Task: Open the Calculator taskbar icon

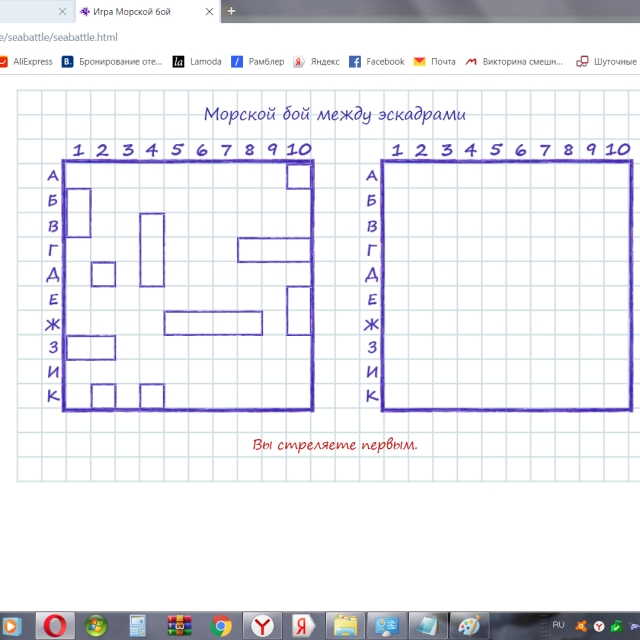Action: pos(138,625)
